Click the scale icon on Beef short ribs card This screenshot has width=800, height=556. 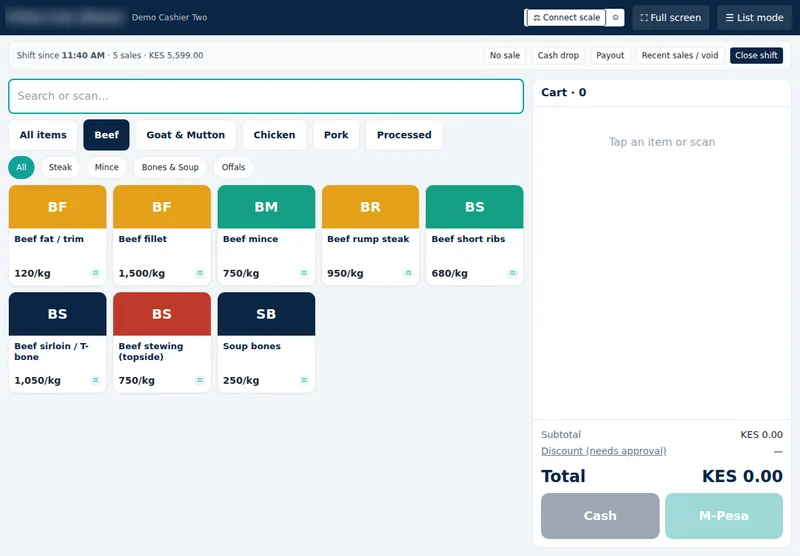(x=513, y=273)
